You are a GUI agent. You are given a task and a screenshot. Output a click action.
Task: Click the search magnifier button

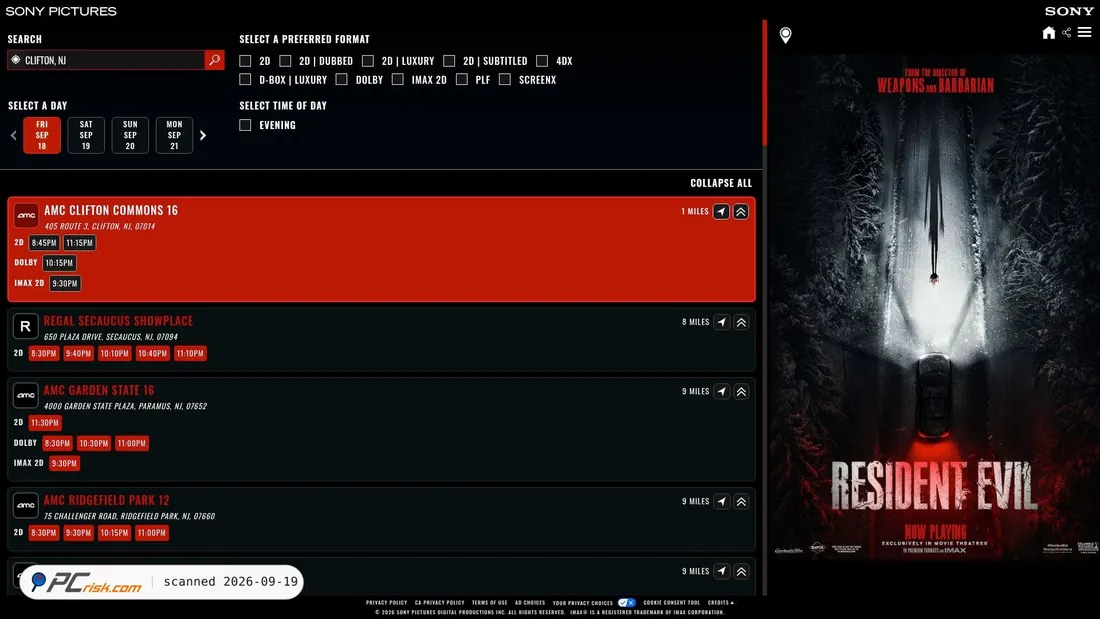click(214, 60)
